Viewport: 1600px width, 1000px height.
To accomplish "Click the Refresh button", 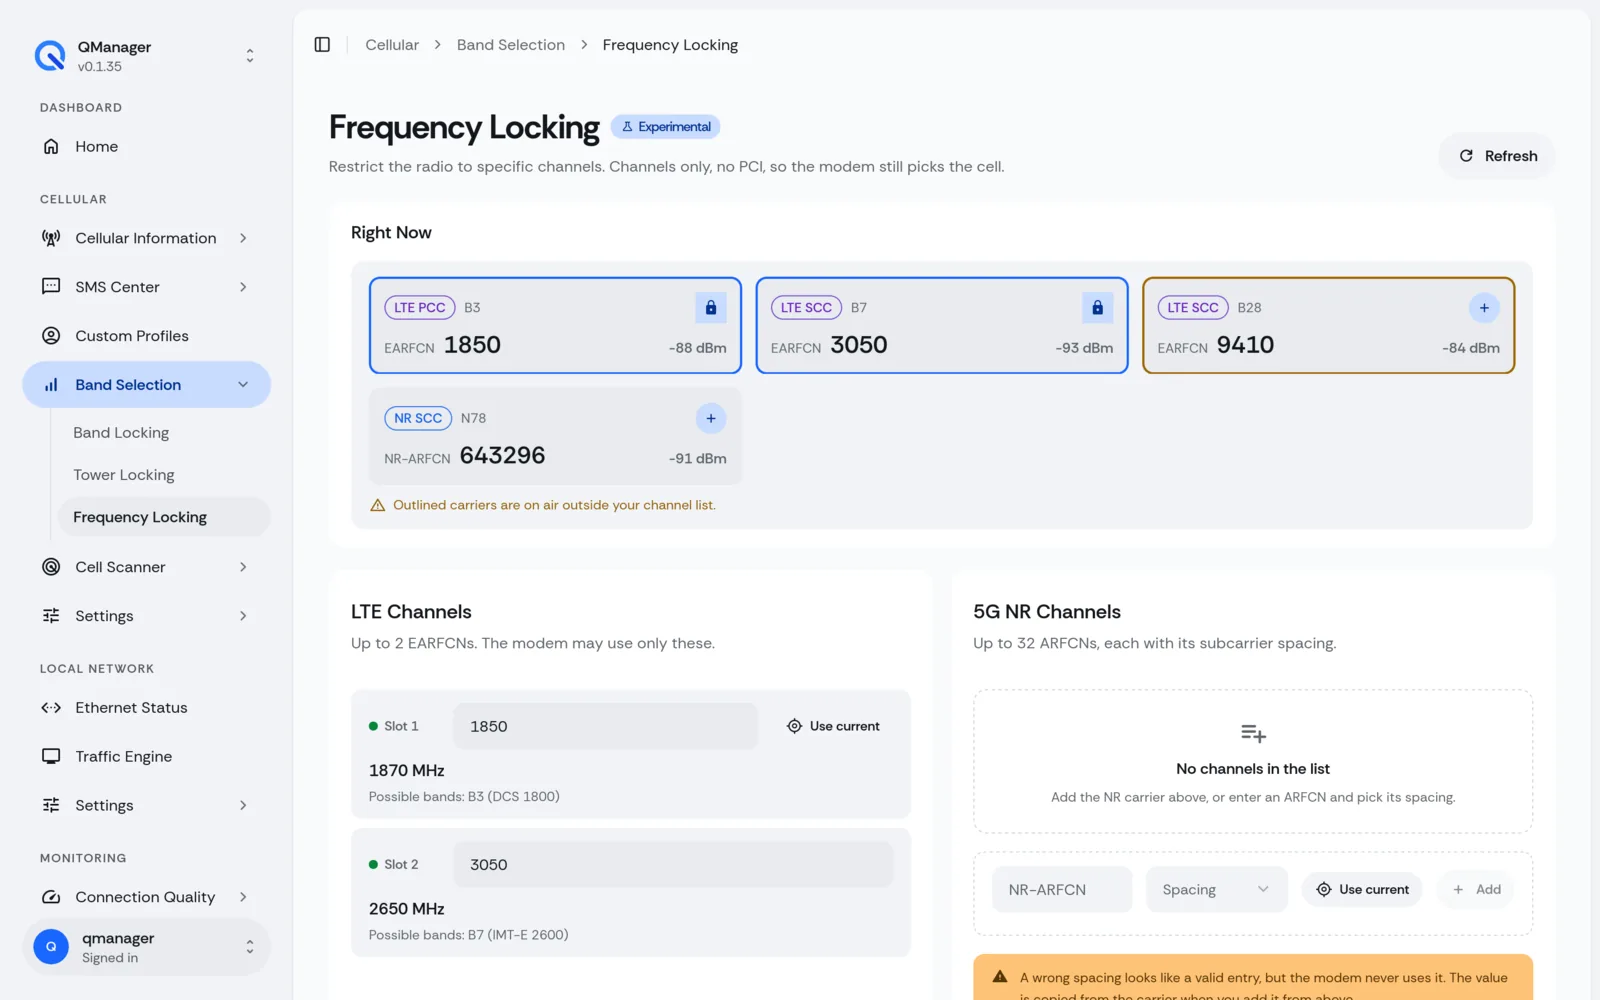I will 1497,156.
